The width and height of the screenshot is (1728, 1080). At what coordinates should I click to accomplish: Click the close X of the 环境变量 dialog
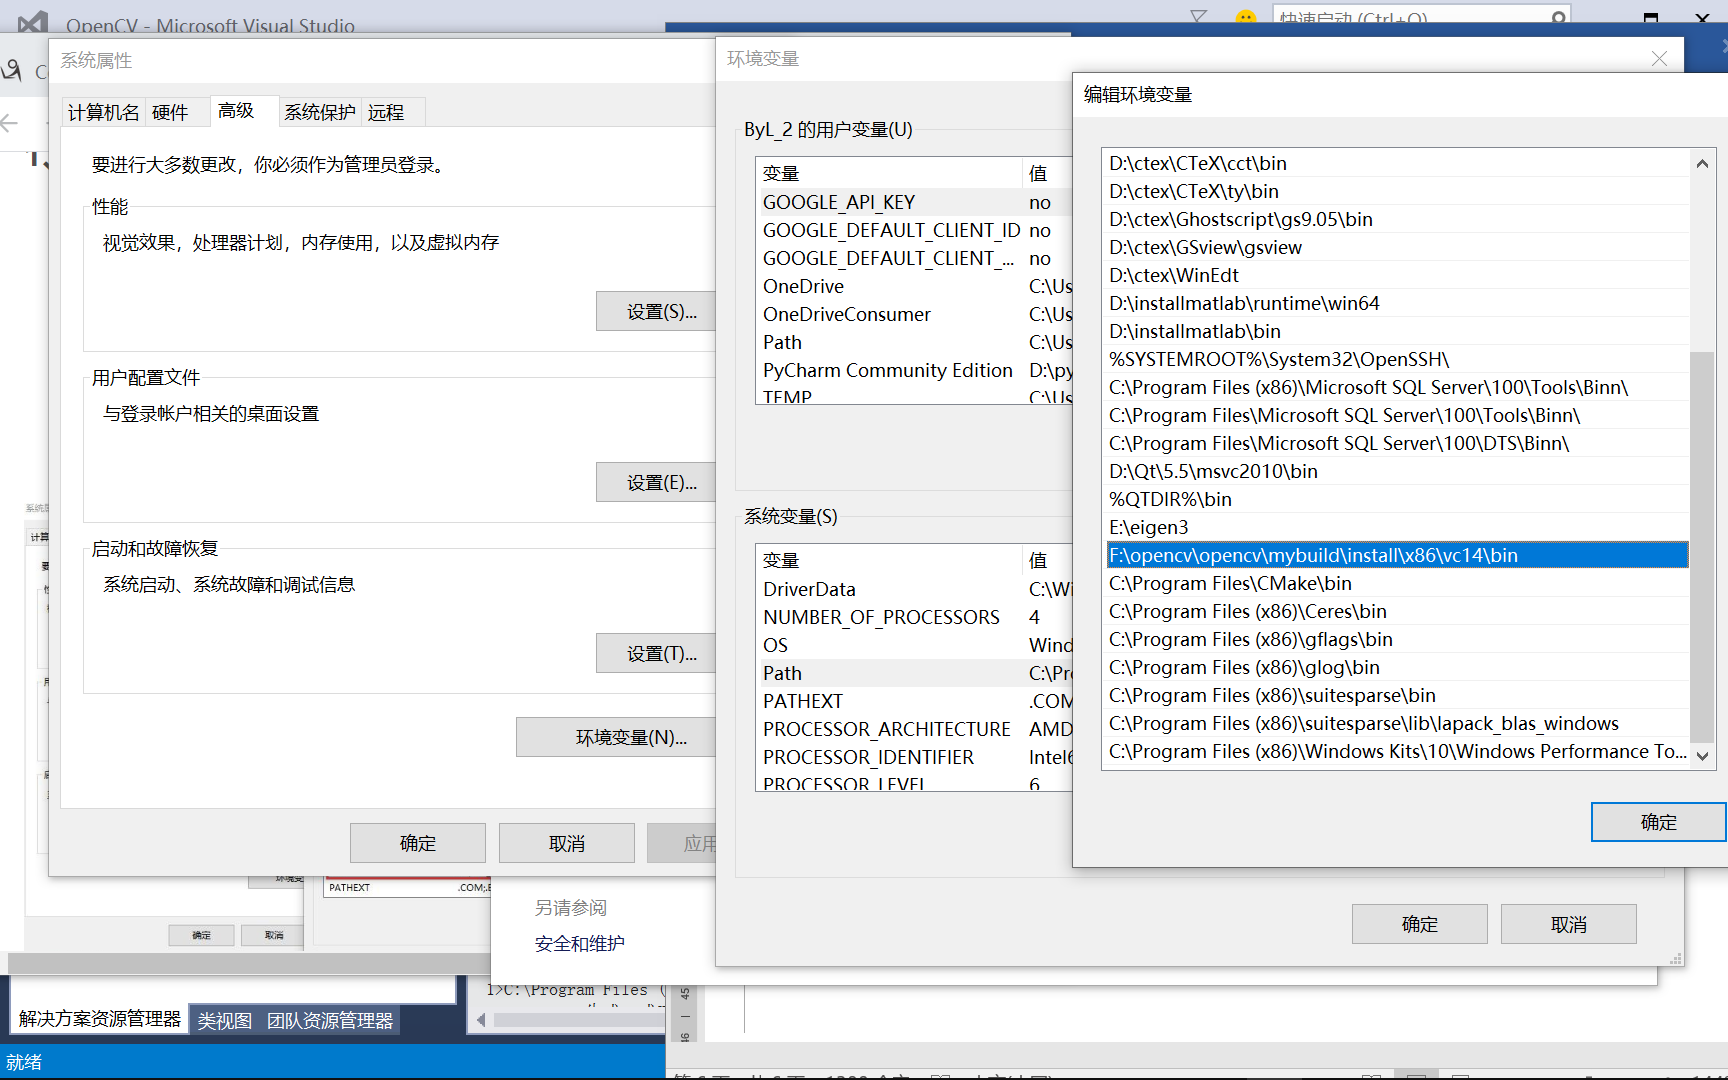[x=1659, y=58]
